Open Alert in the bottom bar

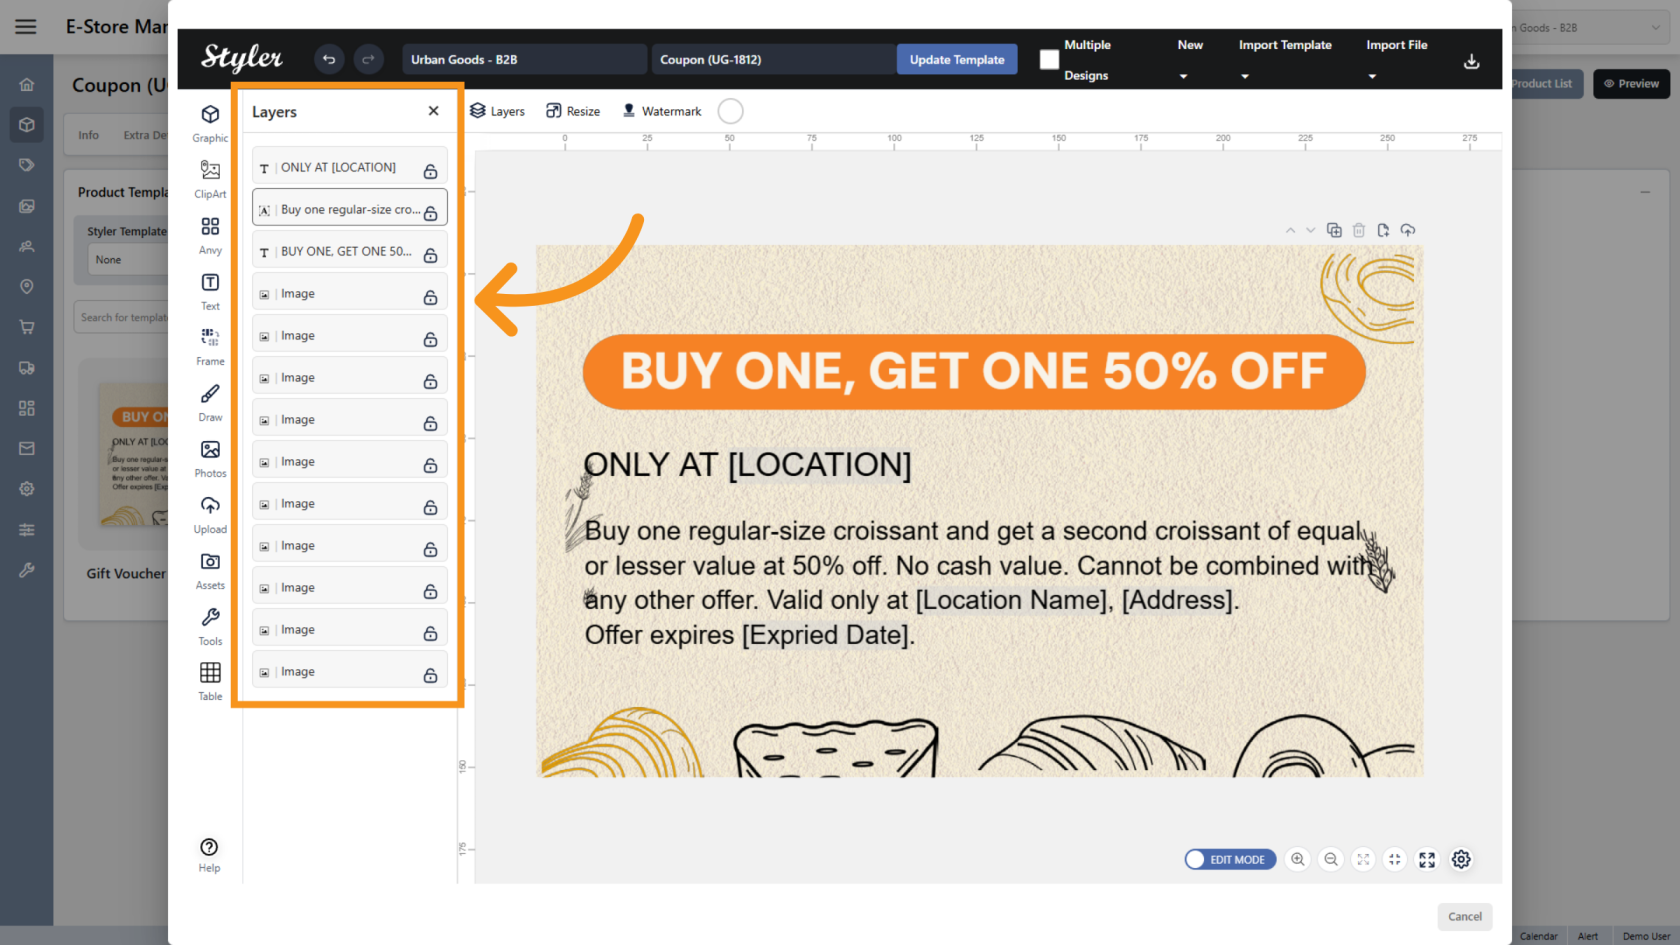(1588, 936)
